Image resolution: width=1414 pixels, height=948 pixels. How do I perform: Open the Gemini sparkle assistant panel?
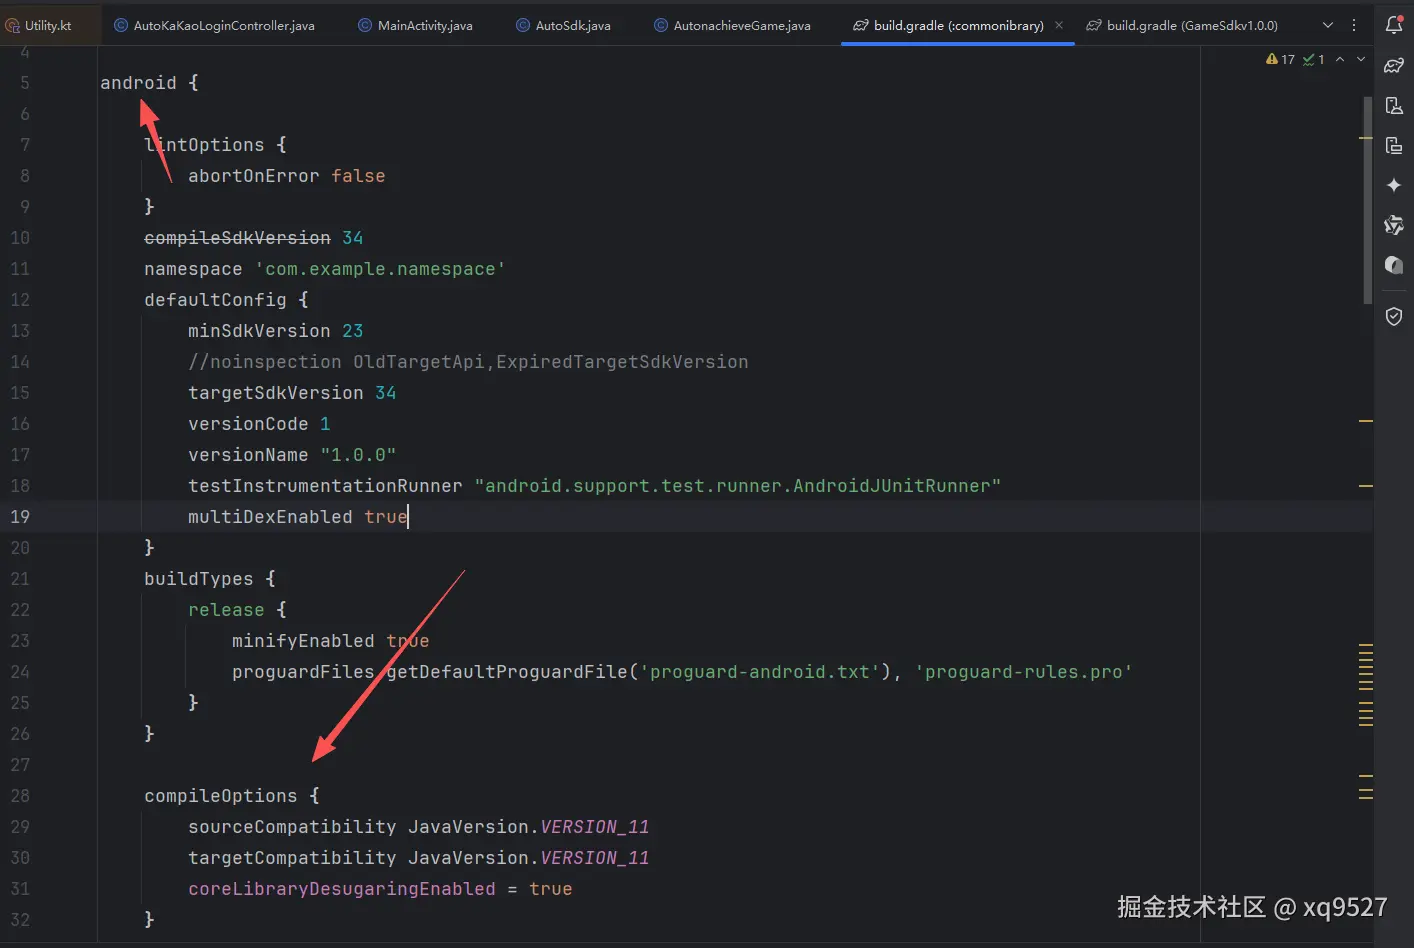(x=1394, y=185)
